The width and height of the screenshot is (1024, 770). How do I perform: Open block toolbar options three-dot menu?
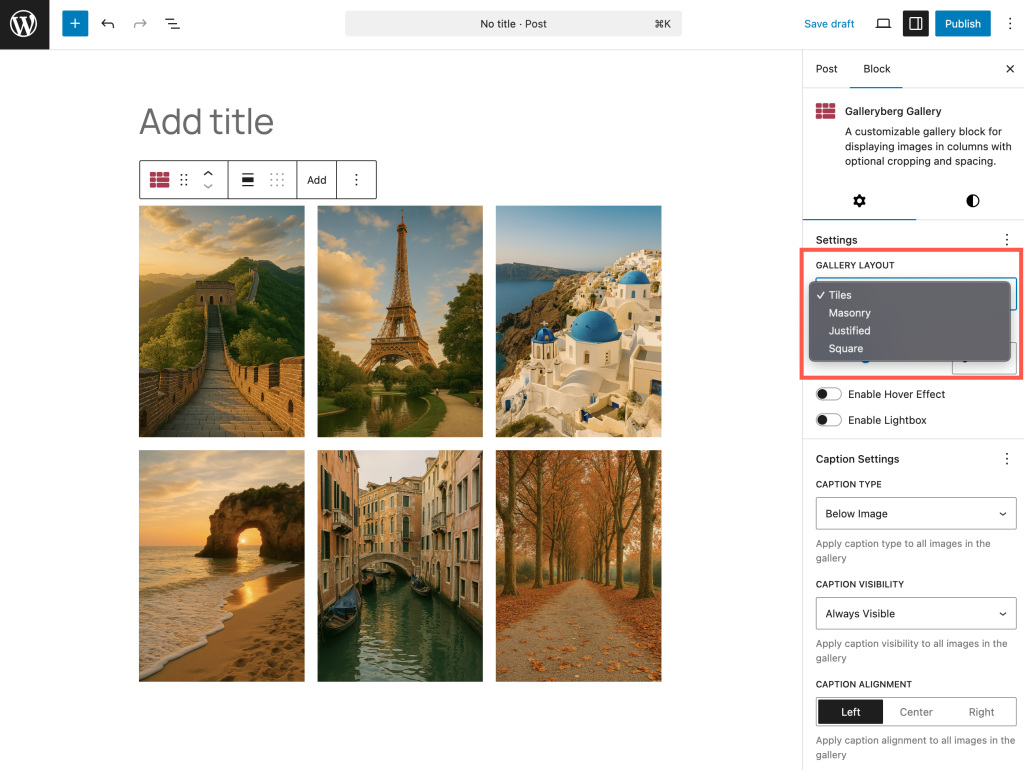356,180
